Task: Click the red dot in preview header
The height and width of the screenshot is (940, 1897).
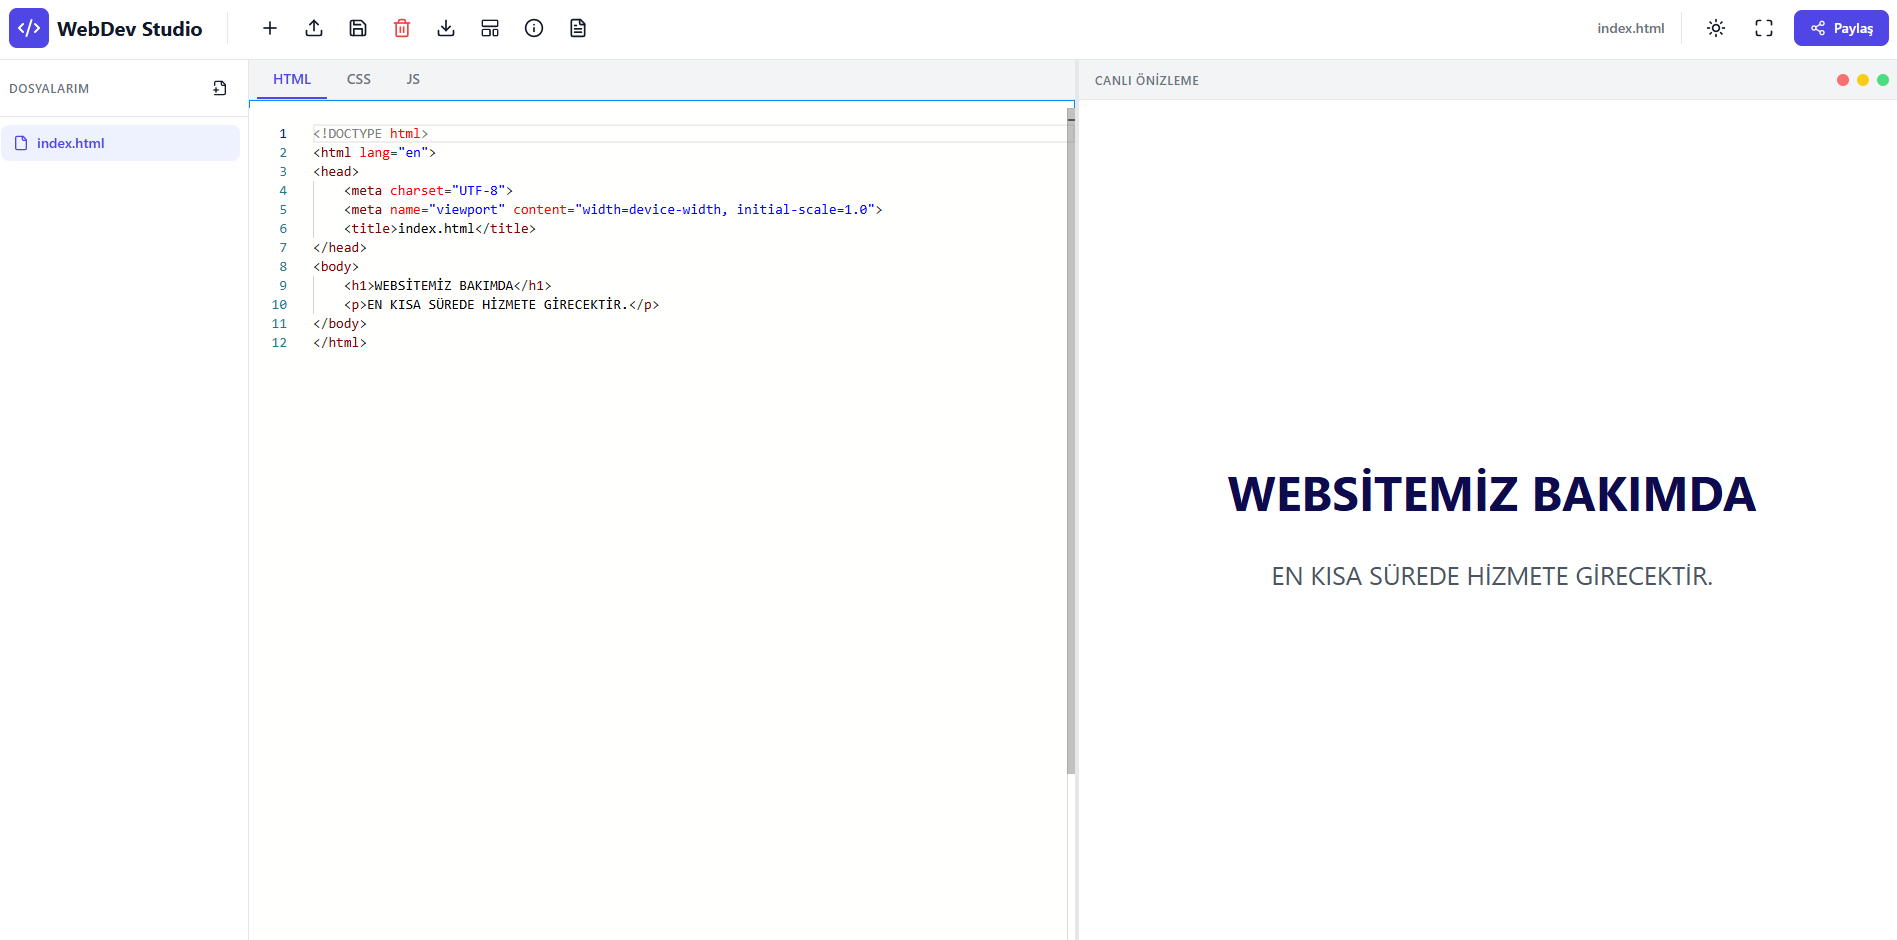Action: click(x=1843, y=80)
